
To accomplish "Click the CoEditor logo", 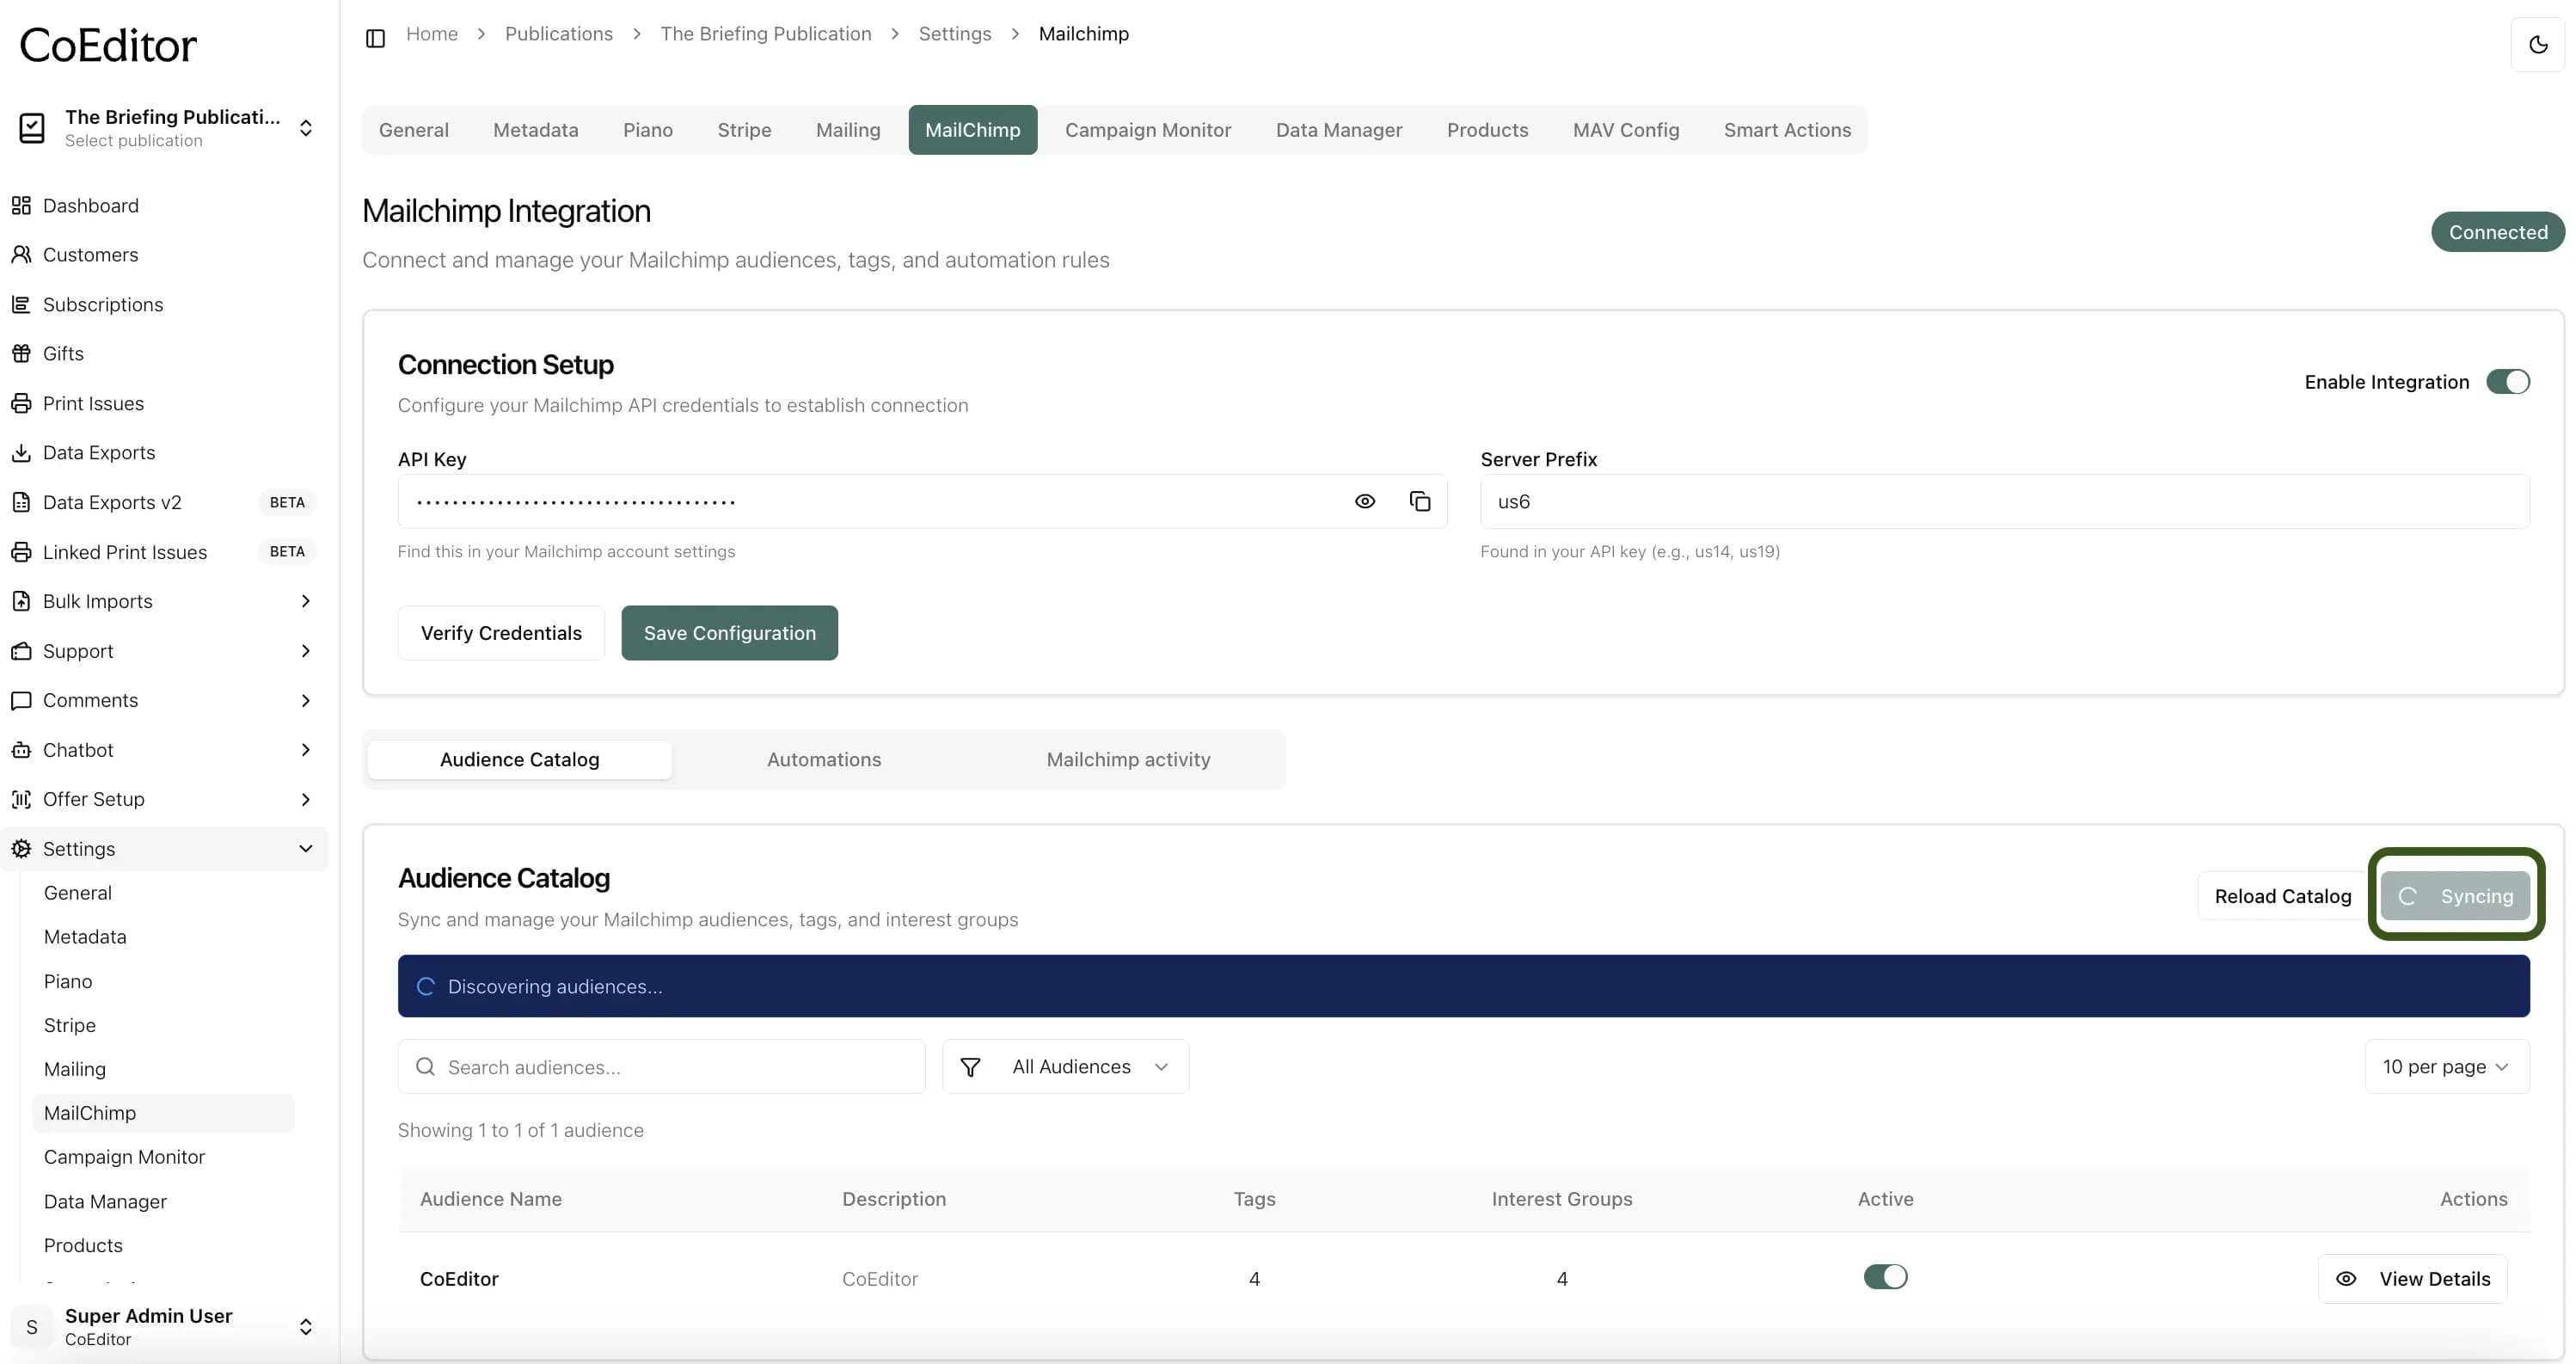I will point(108,45).
